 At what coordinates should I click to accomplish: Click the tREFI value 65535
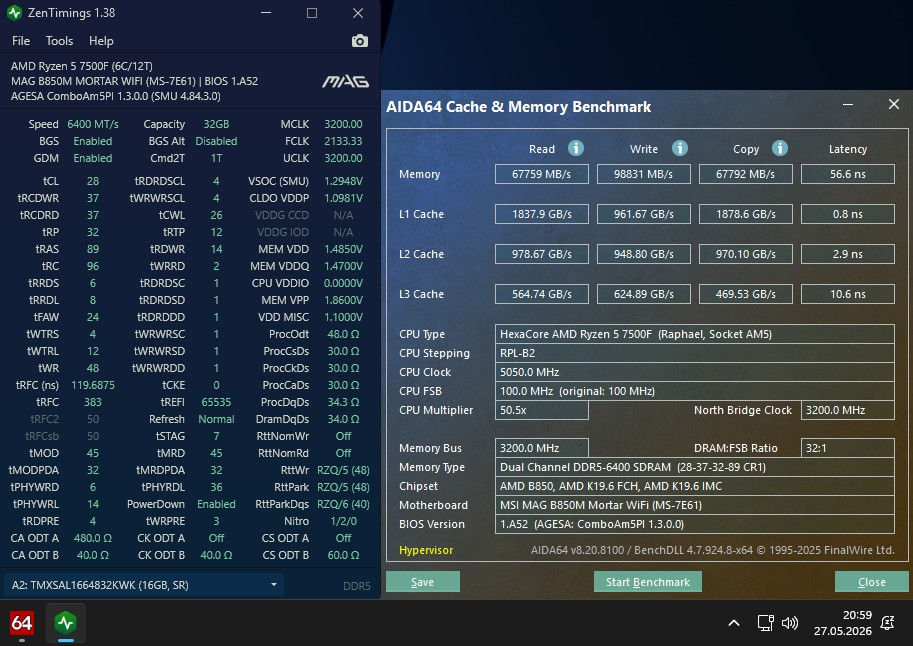point(216,402)
